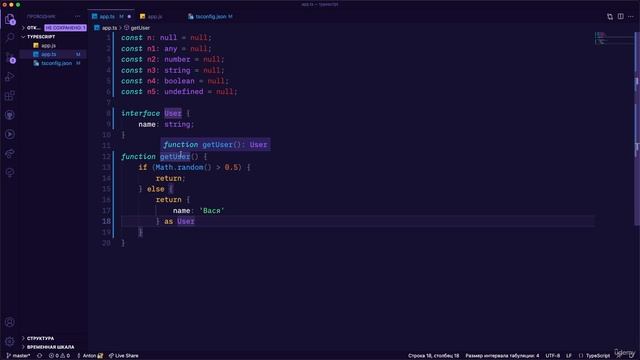This screenshot has height=360, width=640.
Task: Open the Live Share view in activity bar
Action: [x=10, y=153]
